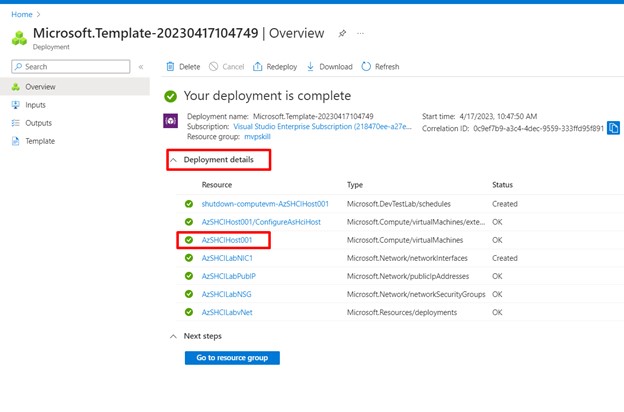This screenshot has height=412, width=624.
Task: Click the Overview green cubes icon
Action: (x=16, y=87)
